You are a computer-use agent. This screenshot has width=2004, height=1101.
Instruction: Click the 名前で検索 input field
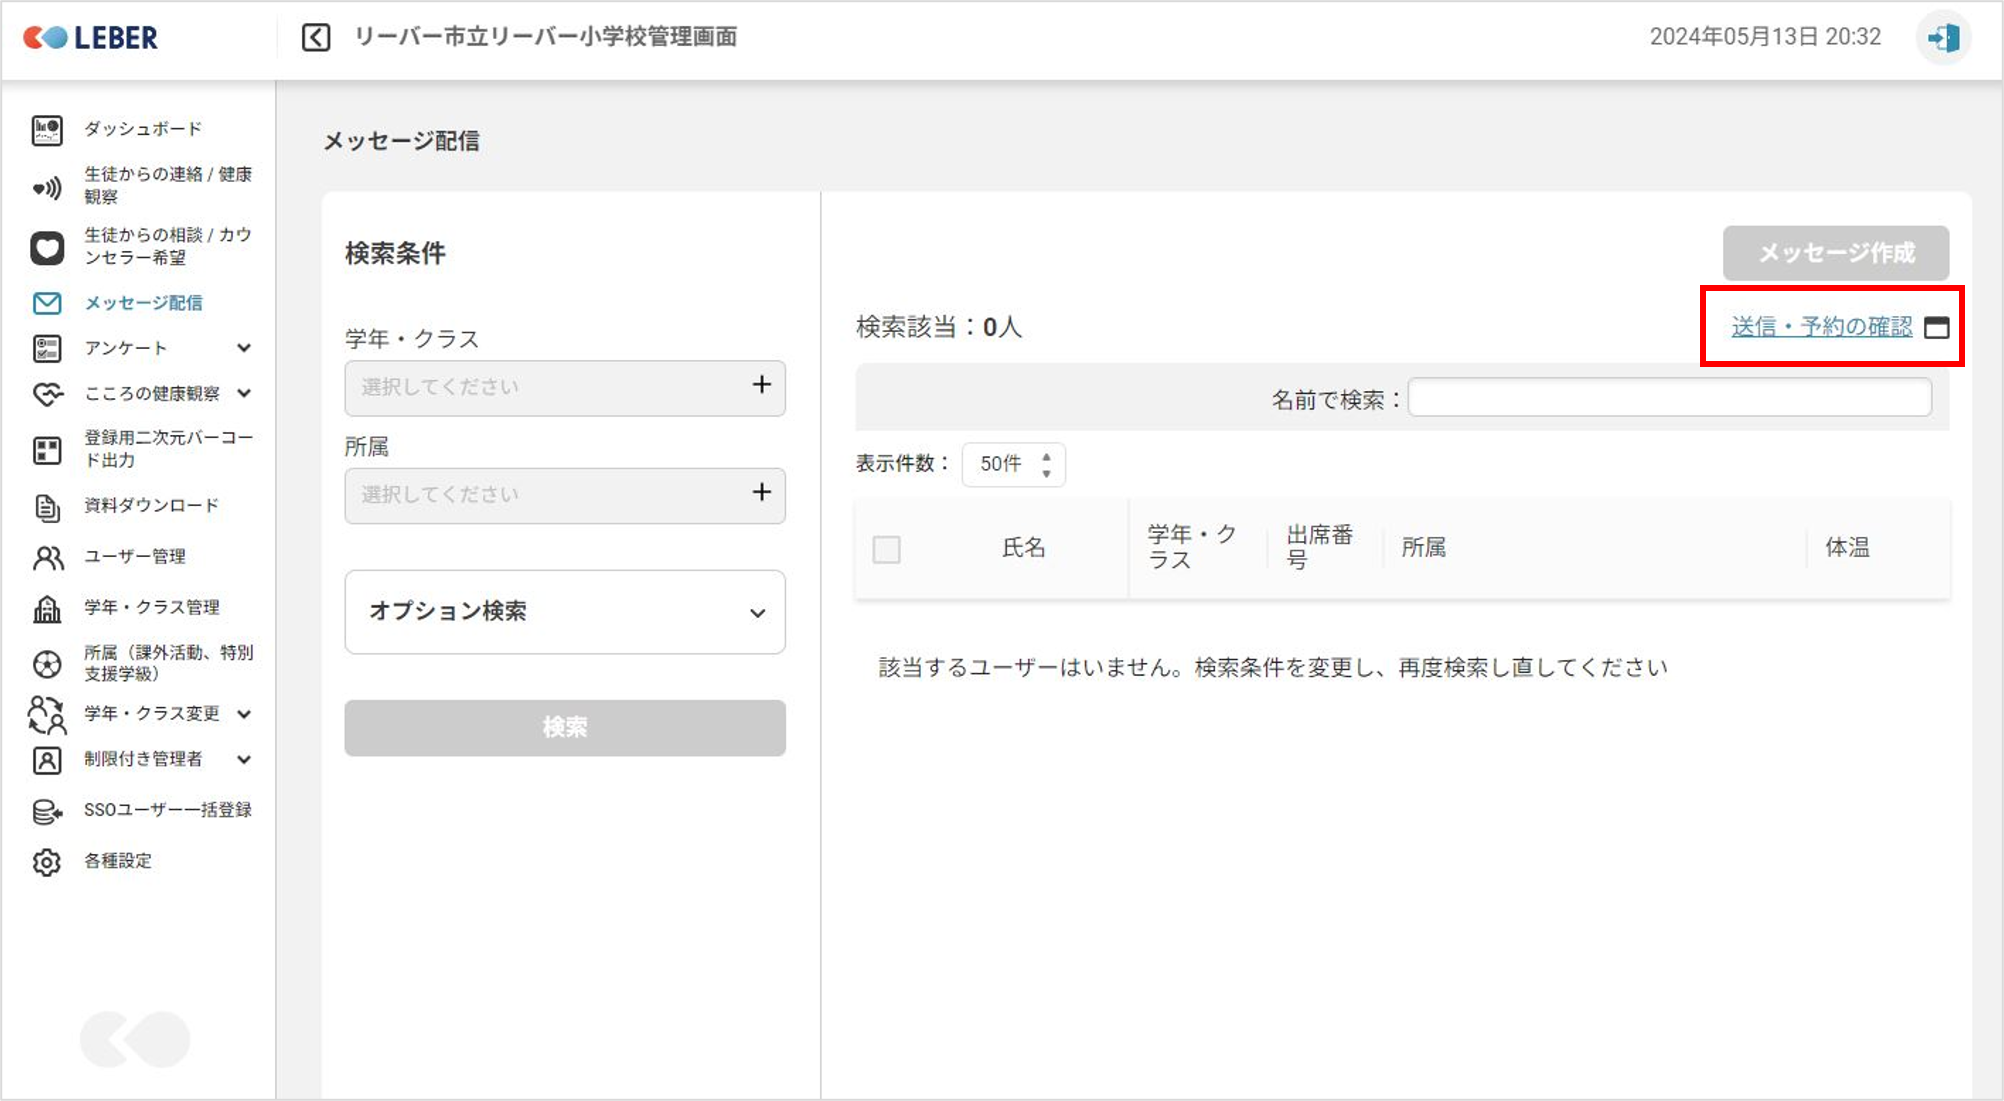pos(1669,398)
